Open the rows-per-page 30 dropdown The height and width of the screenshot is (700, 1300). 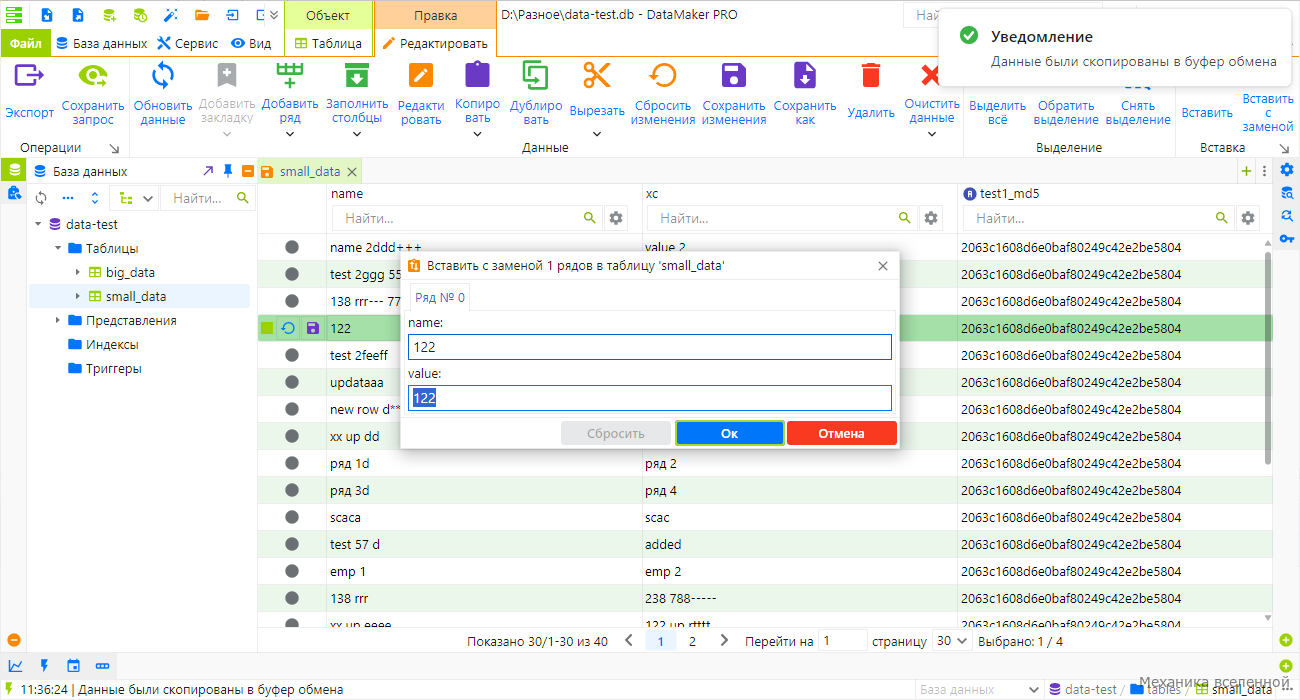951,641
